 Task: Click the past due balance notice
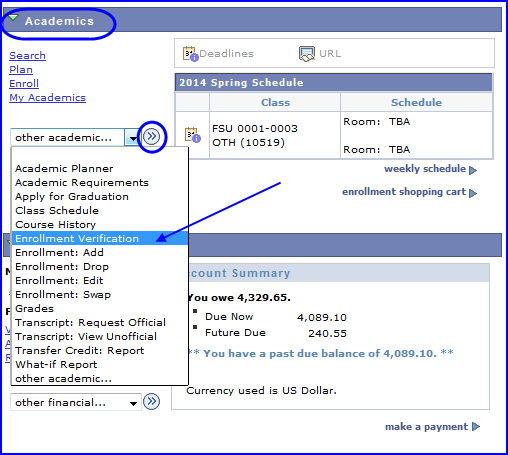pyautogui.click(x=320, y=353)
